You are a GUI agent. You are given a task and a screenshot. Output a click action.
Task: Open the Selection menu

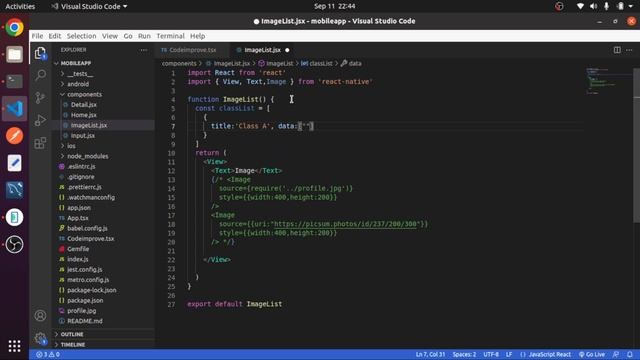point(82,36)
